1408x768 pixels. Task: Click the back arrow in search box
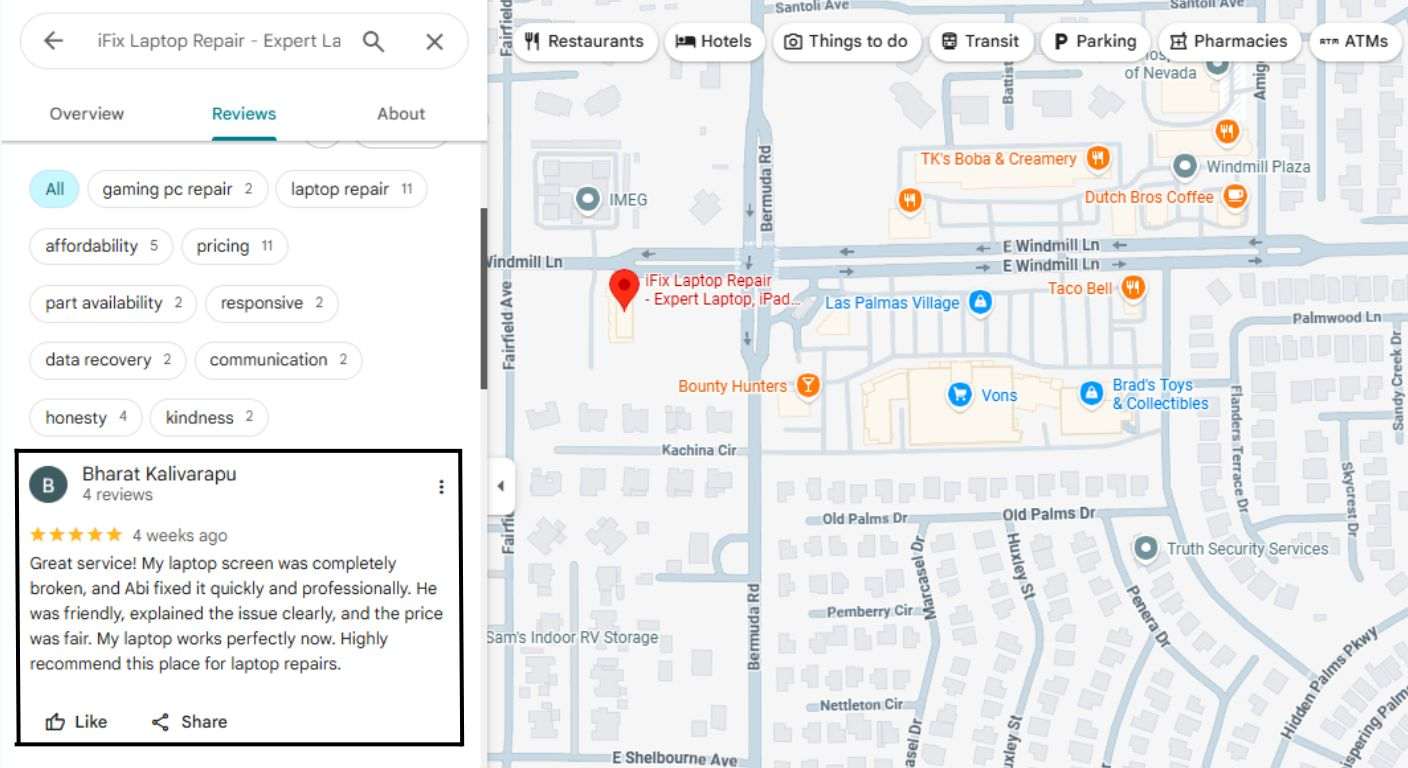coord(53,41)
